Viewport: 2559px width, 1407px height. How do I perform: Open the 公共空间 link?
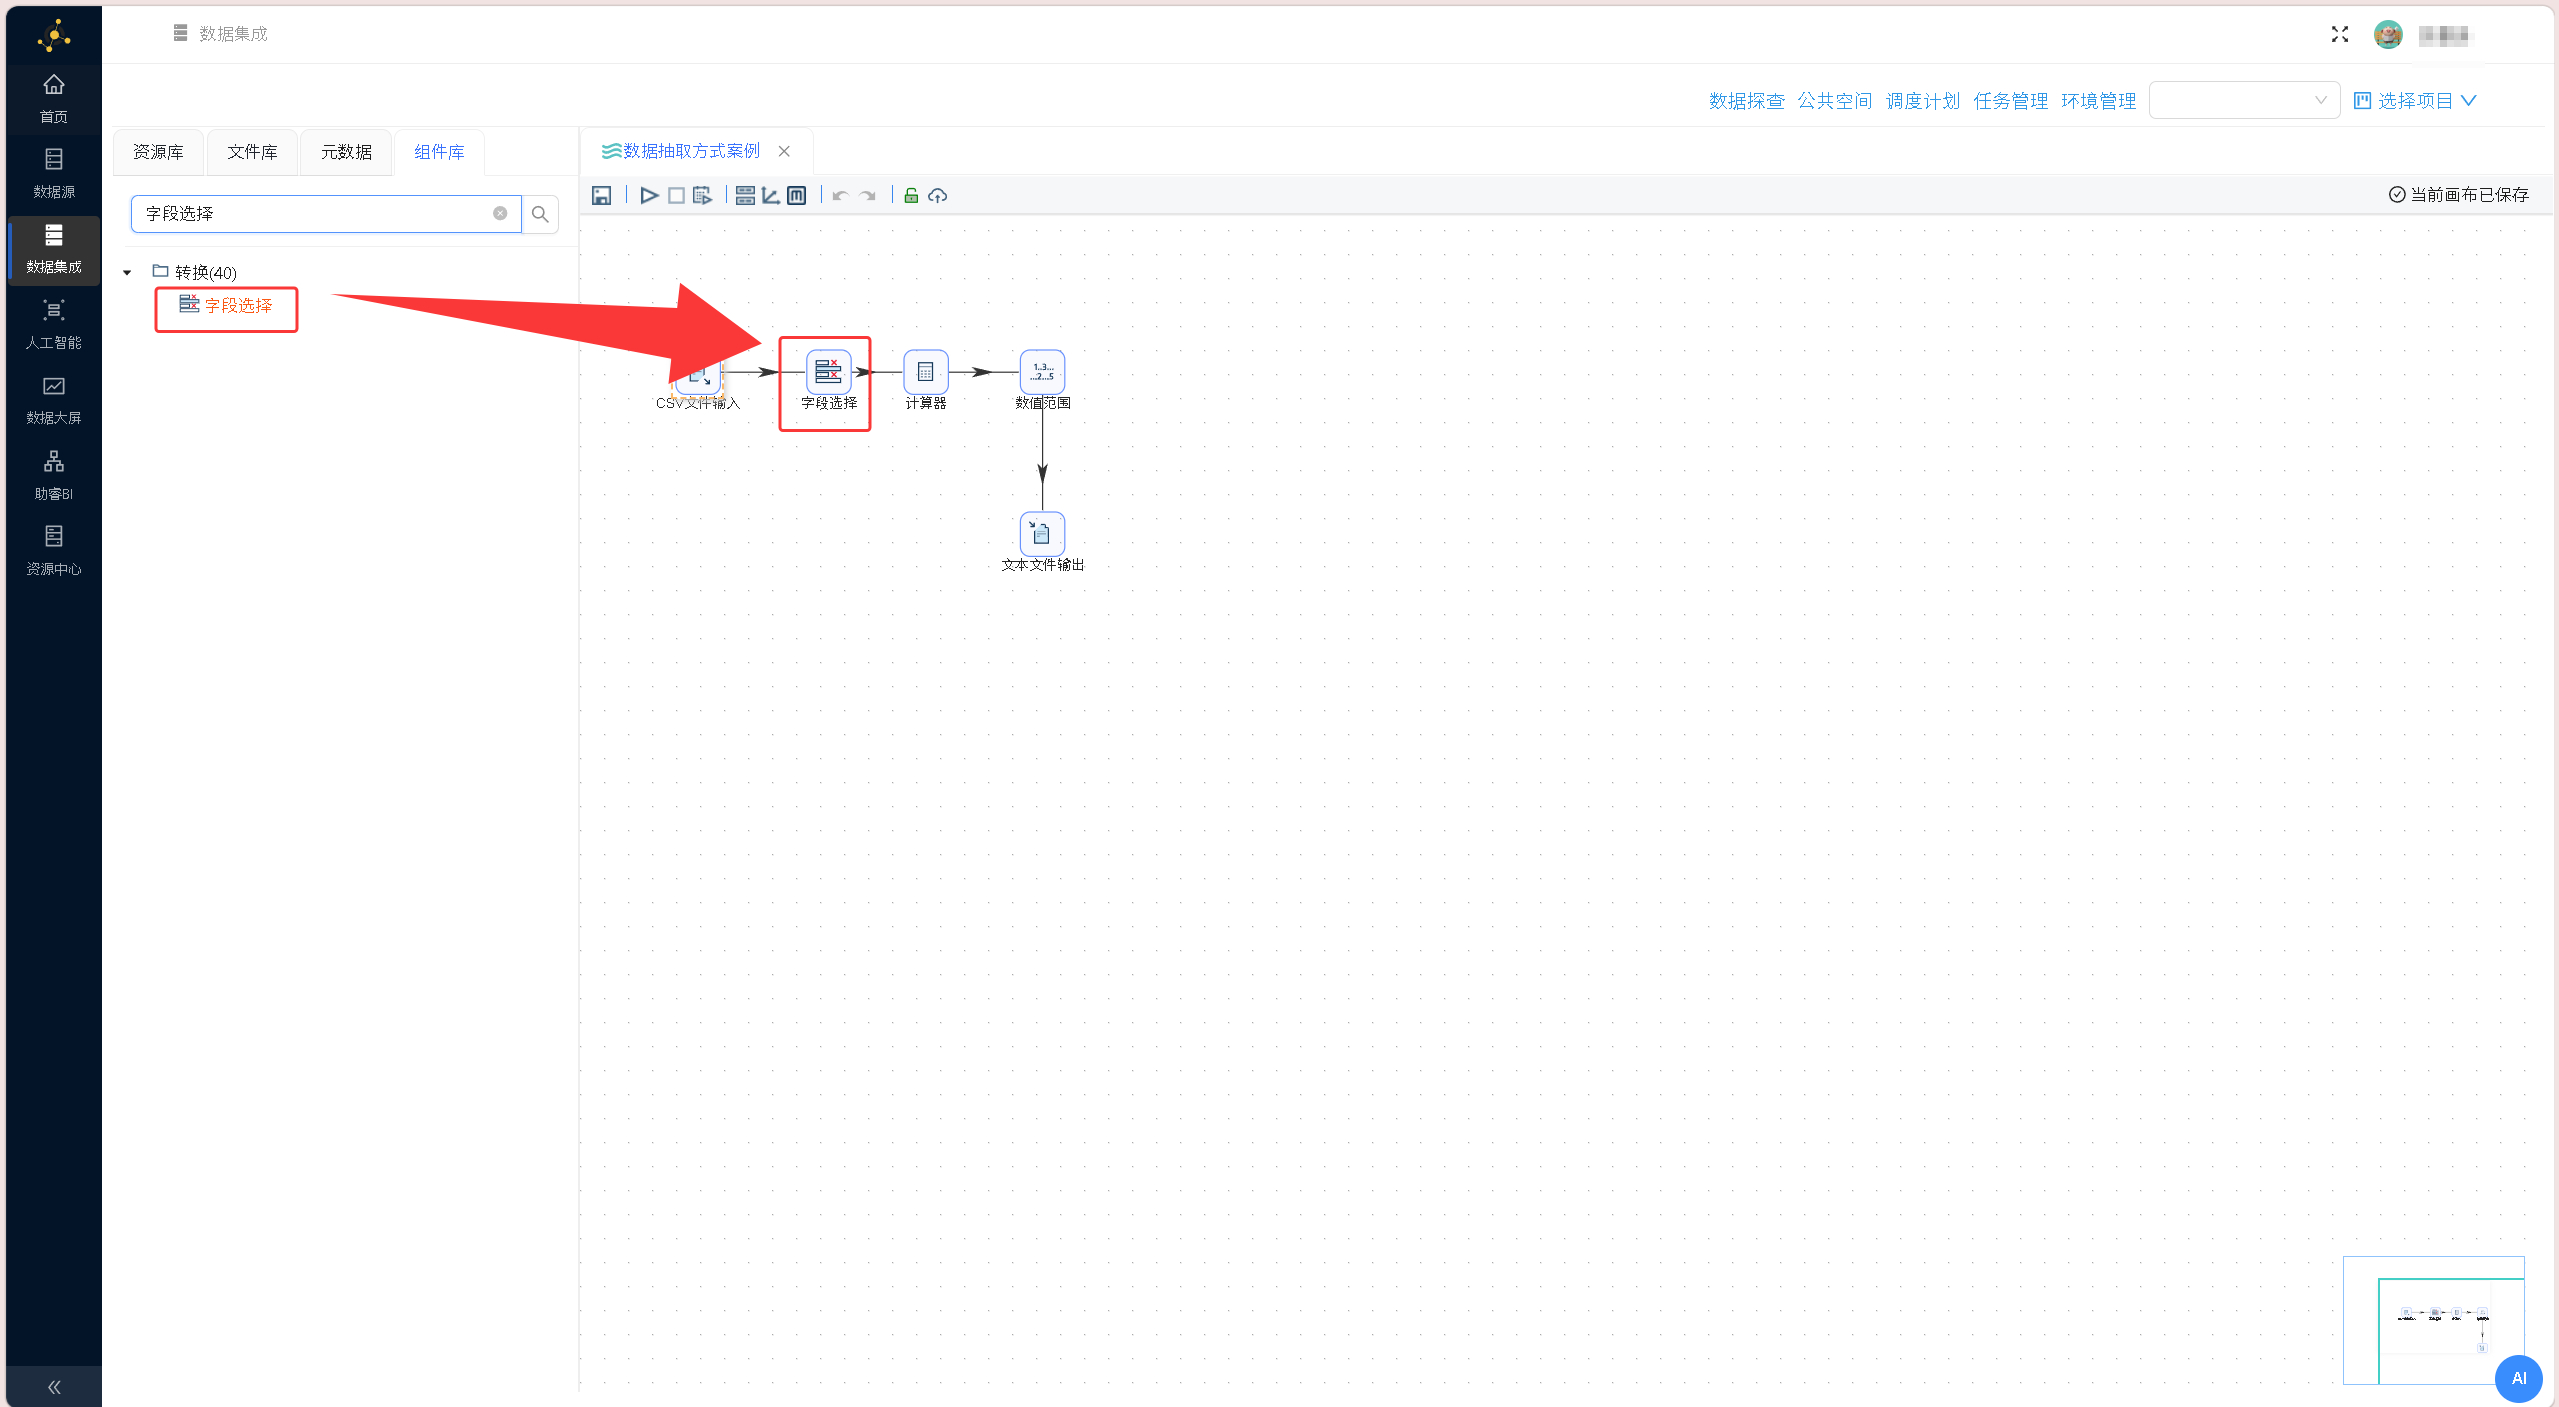click(x=1835, y=101)
